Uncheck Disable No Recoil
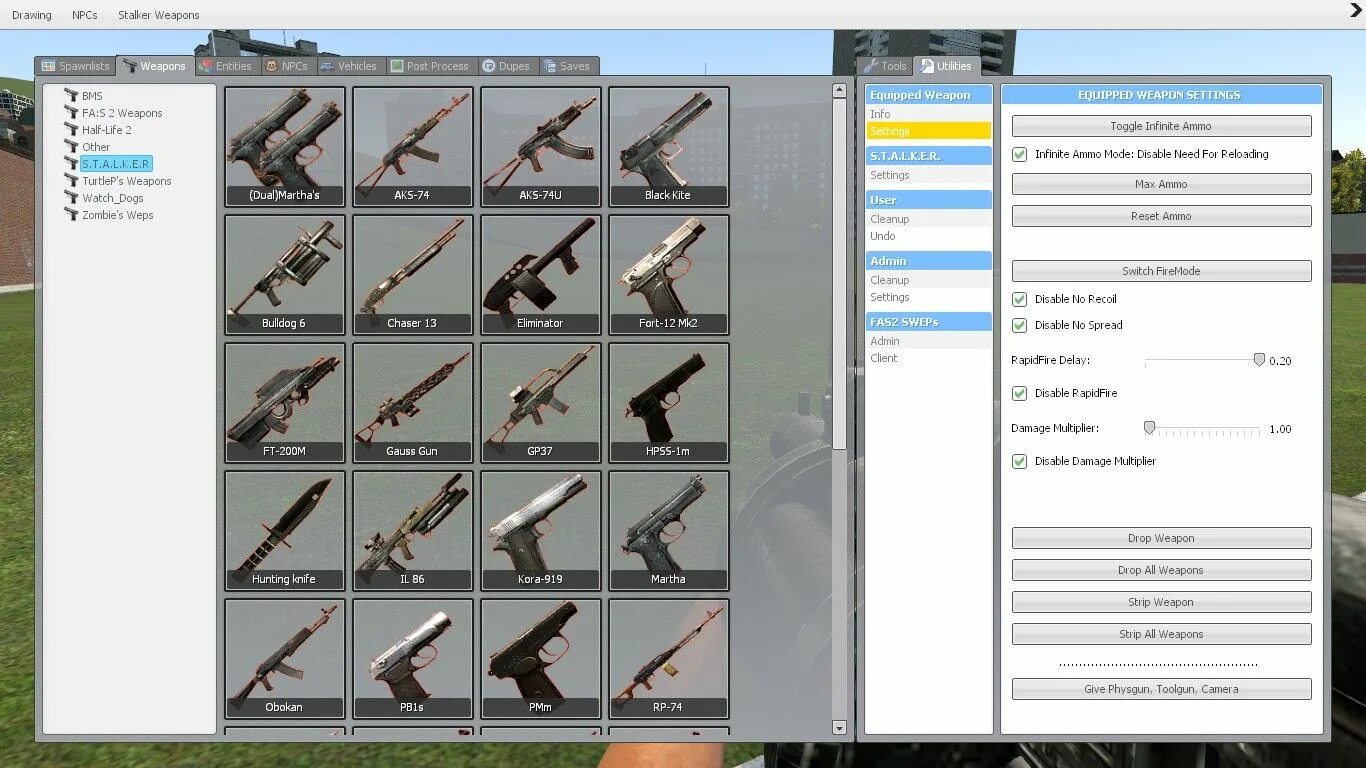 [x=1020, y=299]
